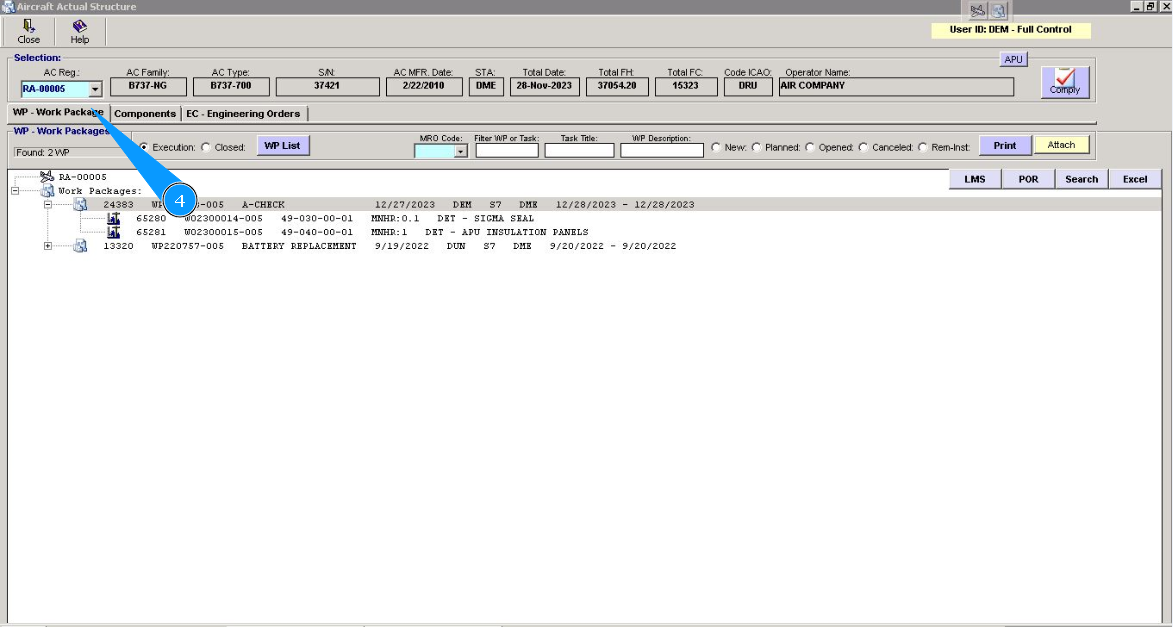This screenshot has width=1173, height=633.
Task: Switch to the Components tab
Action: tap(145, 114)
